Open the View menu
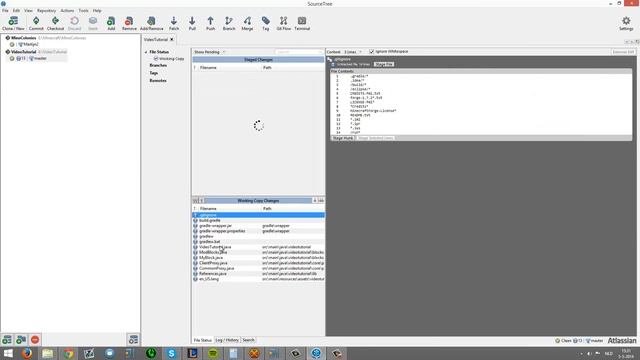Screen dimensions: 640x360 click(28, 11)
